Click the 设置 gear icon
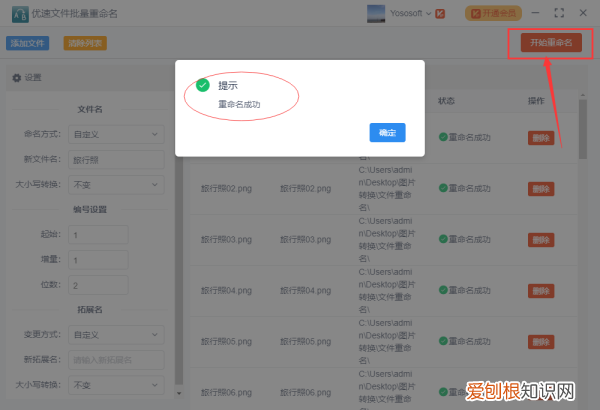The width and height of the screenshot is (600, 410). click(16, 78)
